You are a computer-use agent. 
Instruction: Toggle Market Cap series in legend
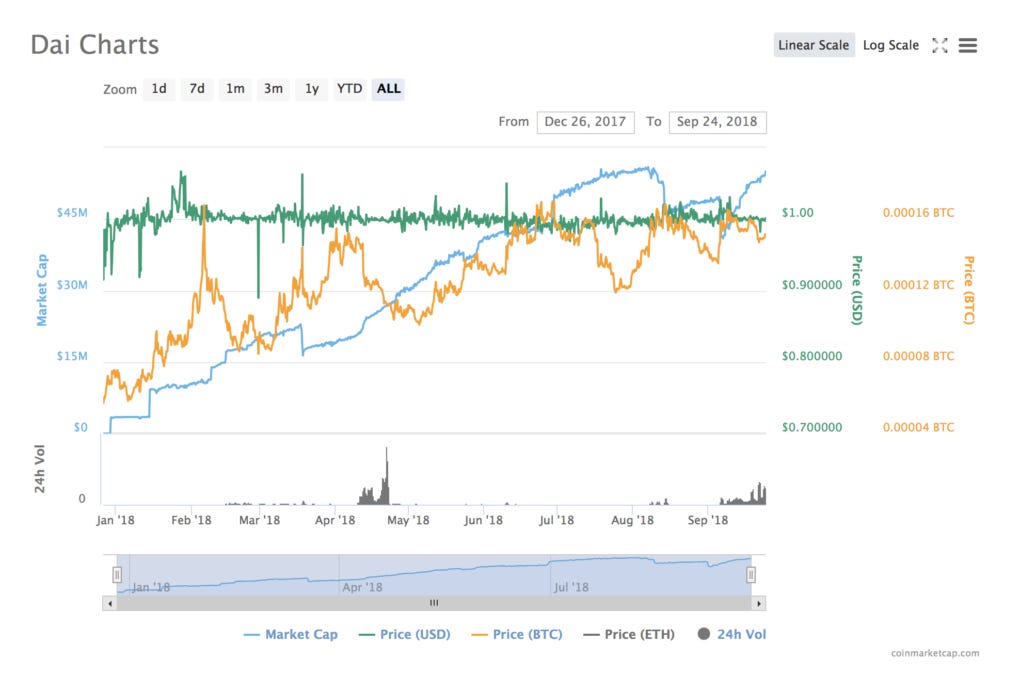pos(290,635)
